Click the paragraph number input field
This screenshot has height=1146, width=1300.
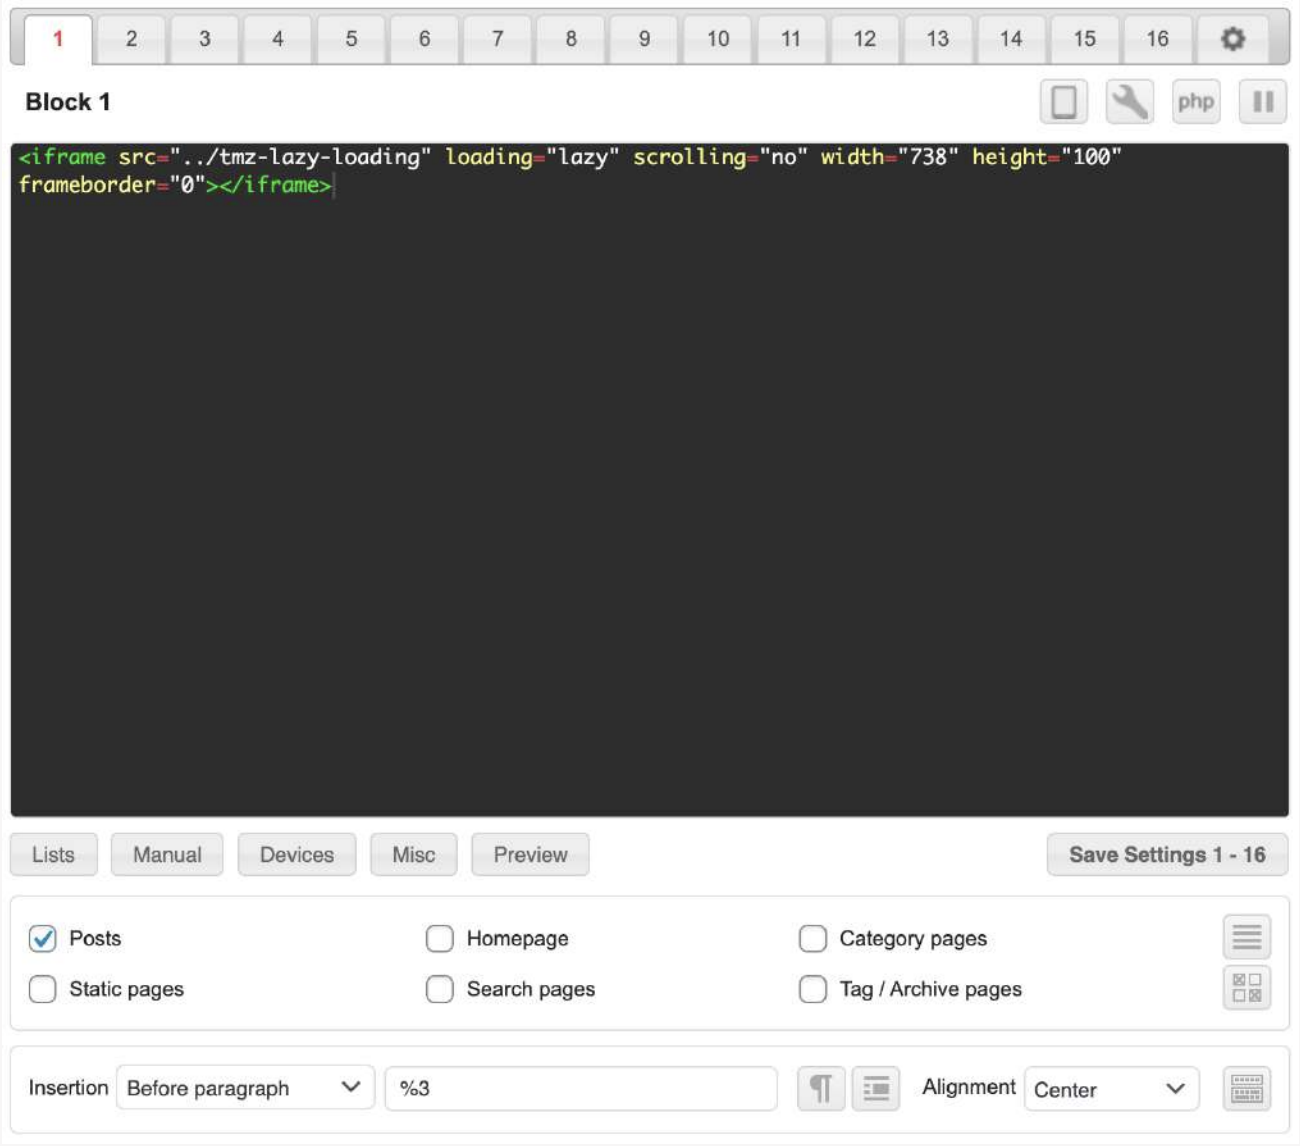[x=580, y=1088]
